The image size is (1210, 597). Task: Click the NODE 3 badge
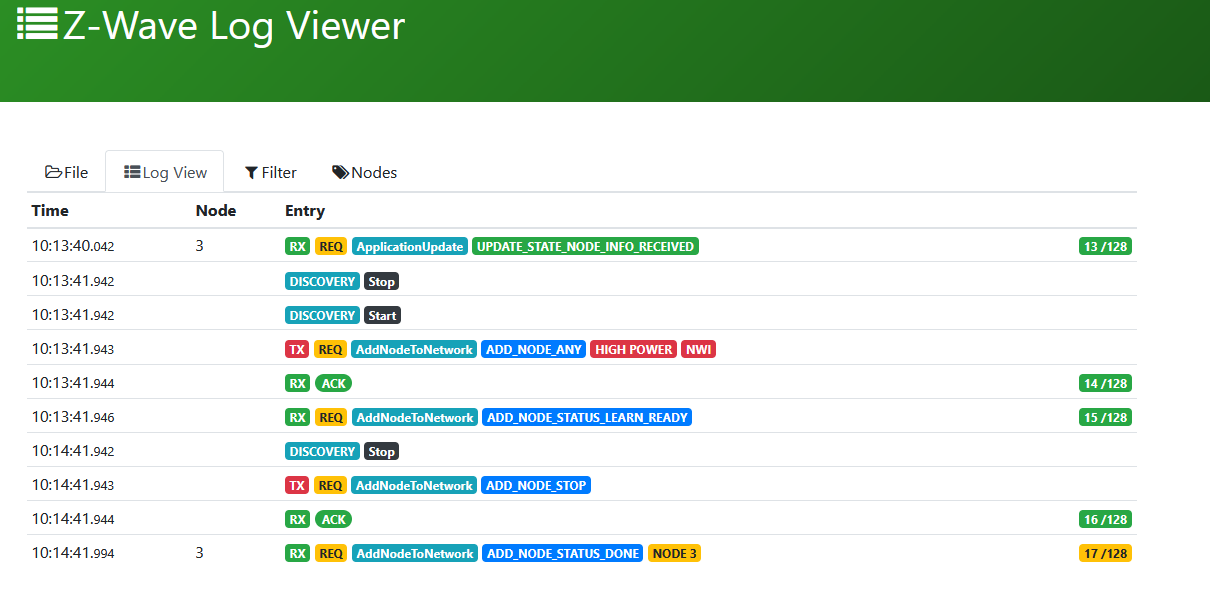675,554
